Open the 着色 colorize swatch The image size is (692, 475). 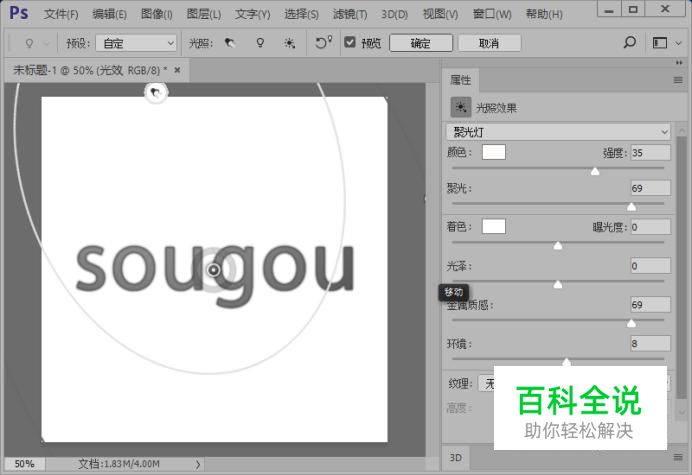pos(494,226)
